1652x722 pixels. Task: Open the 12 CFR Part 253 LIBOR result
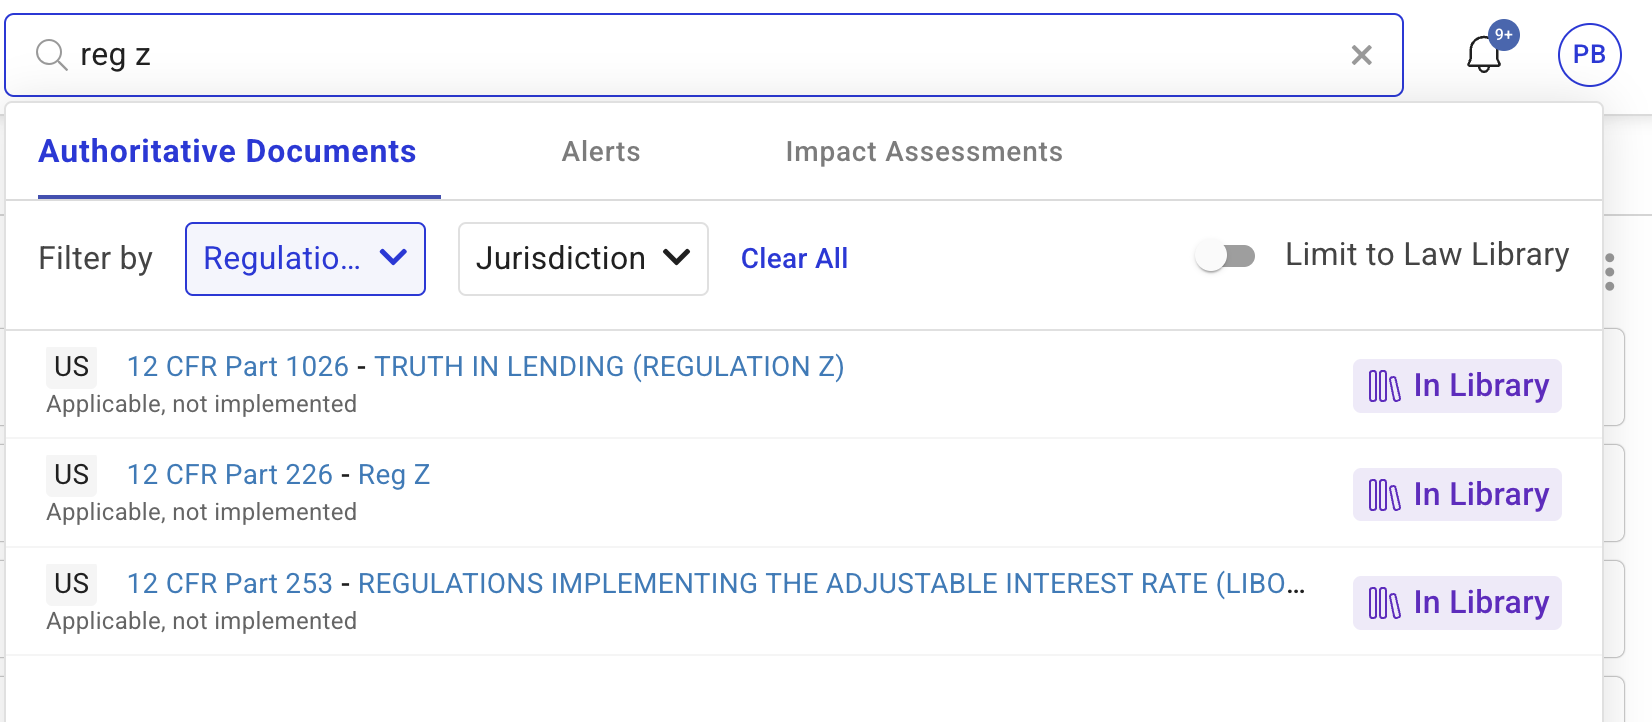(715, 584)
